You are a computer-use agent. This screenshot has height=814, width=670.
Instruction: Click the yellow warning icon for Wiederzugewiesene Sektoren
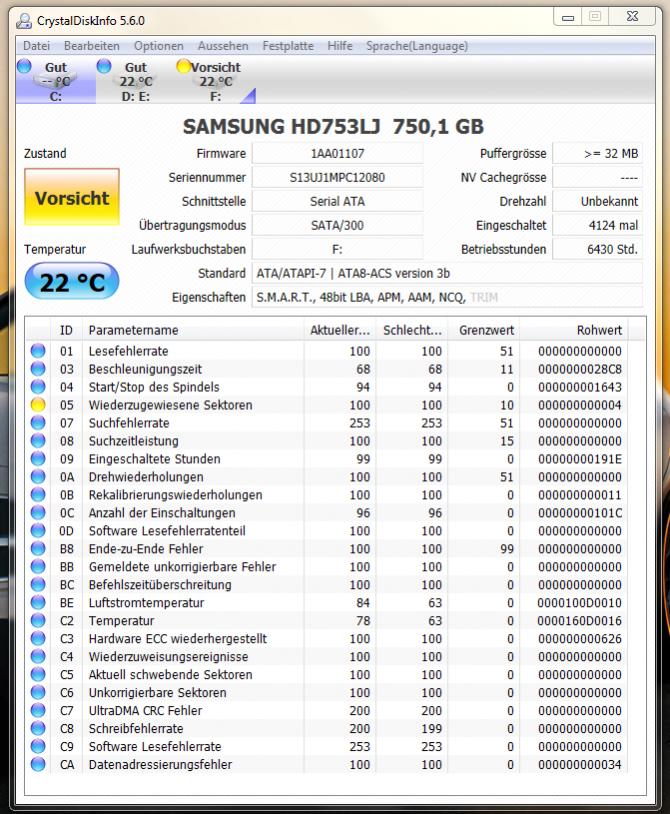click(x=38, y=405)
